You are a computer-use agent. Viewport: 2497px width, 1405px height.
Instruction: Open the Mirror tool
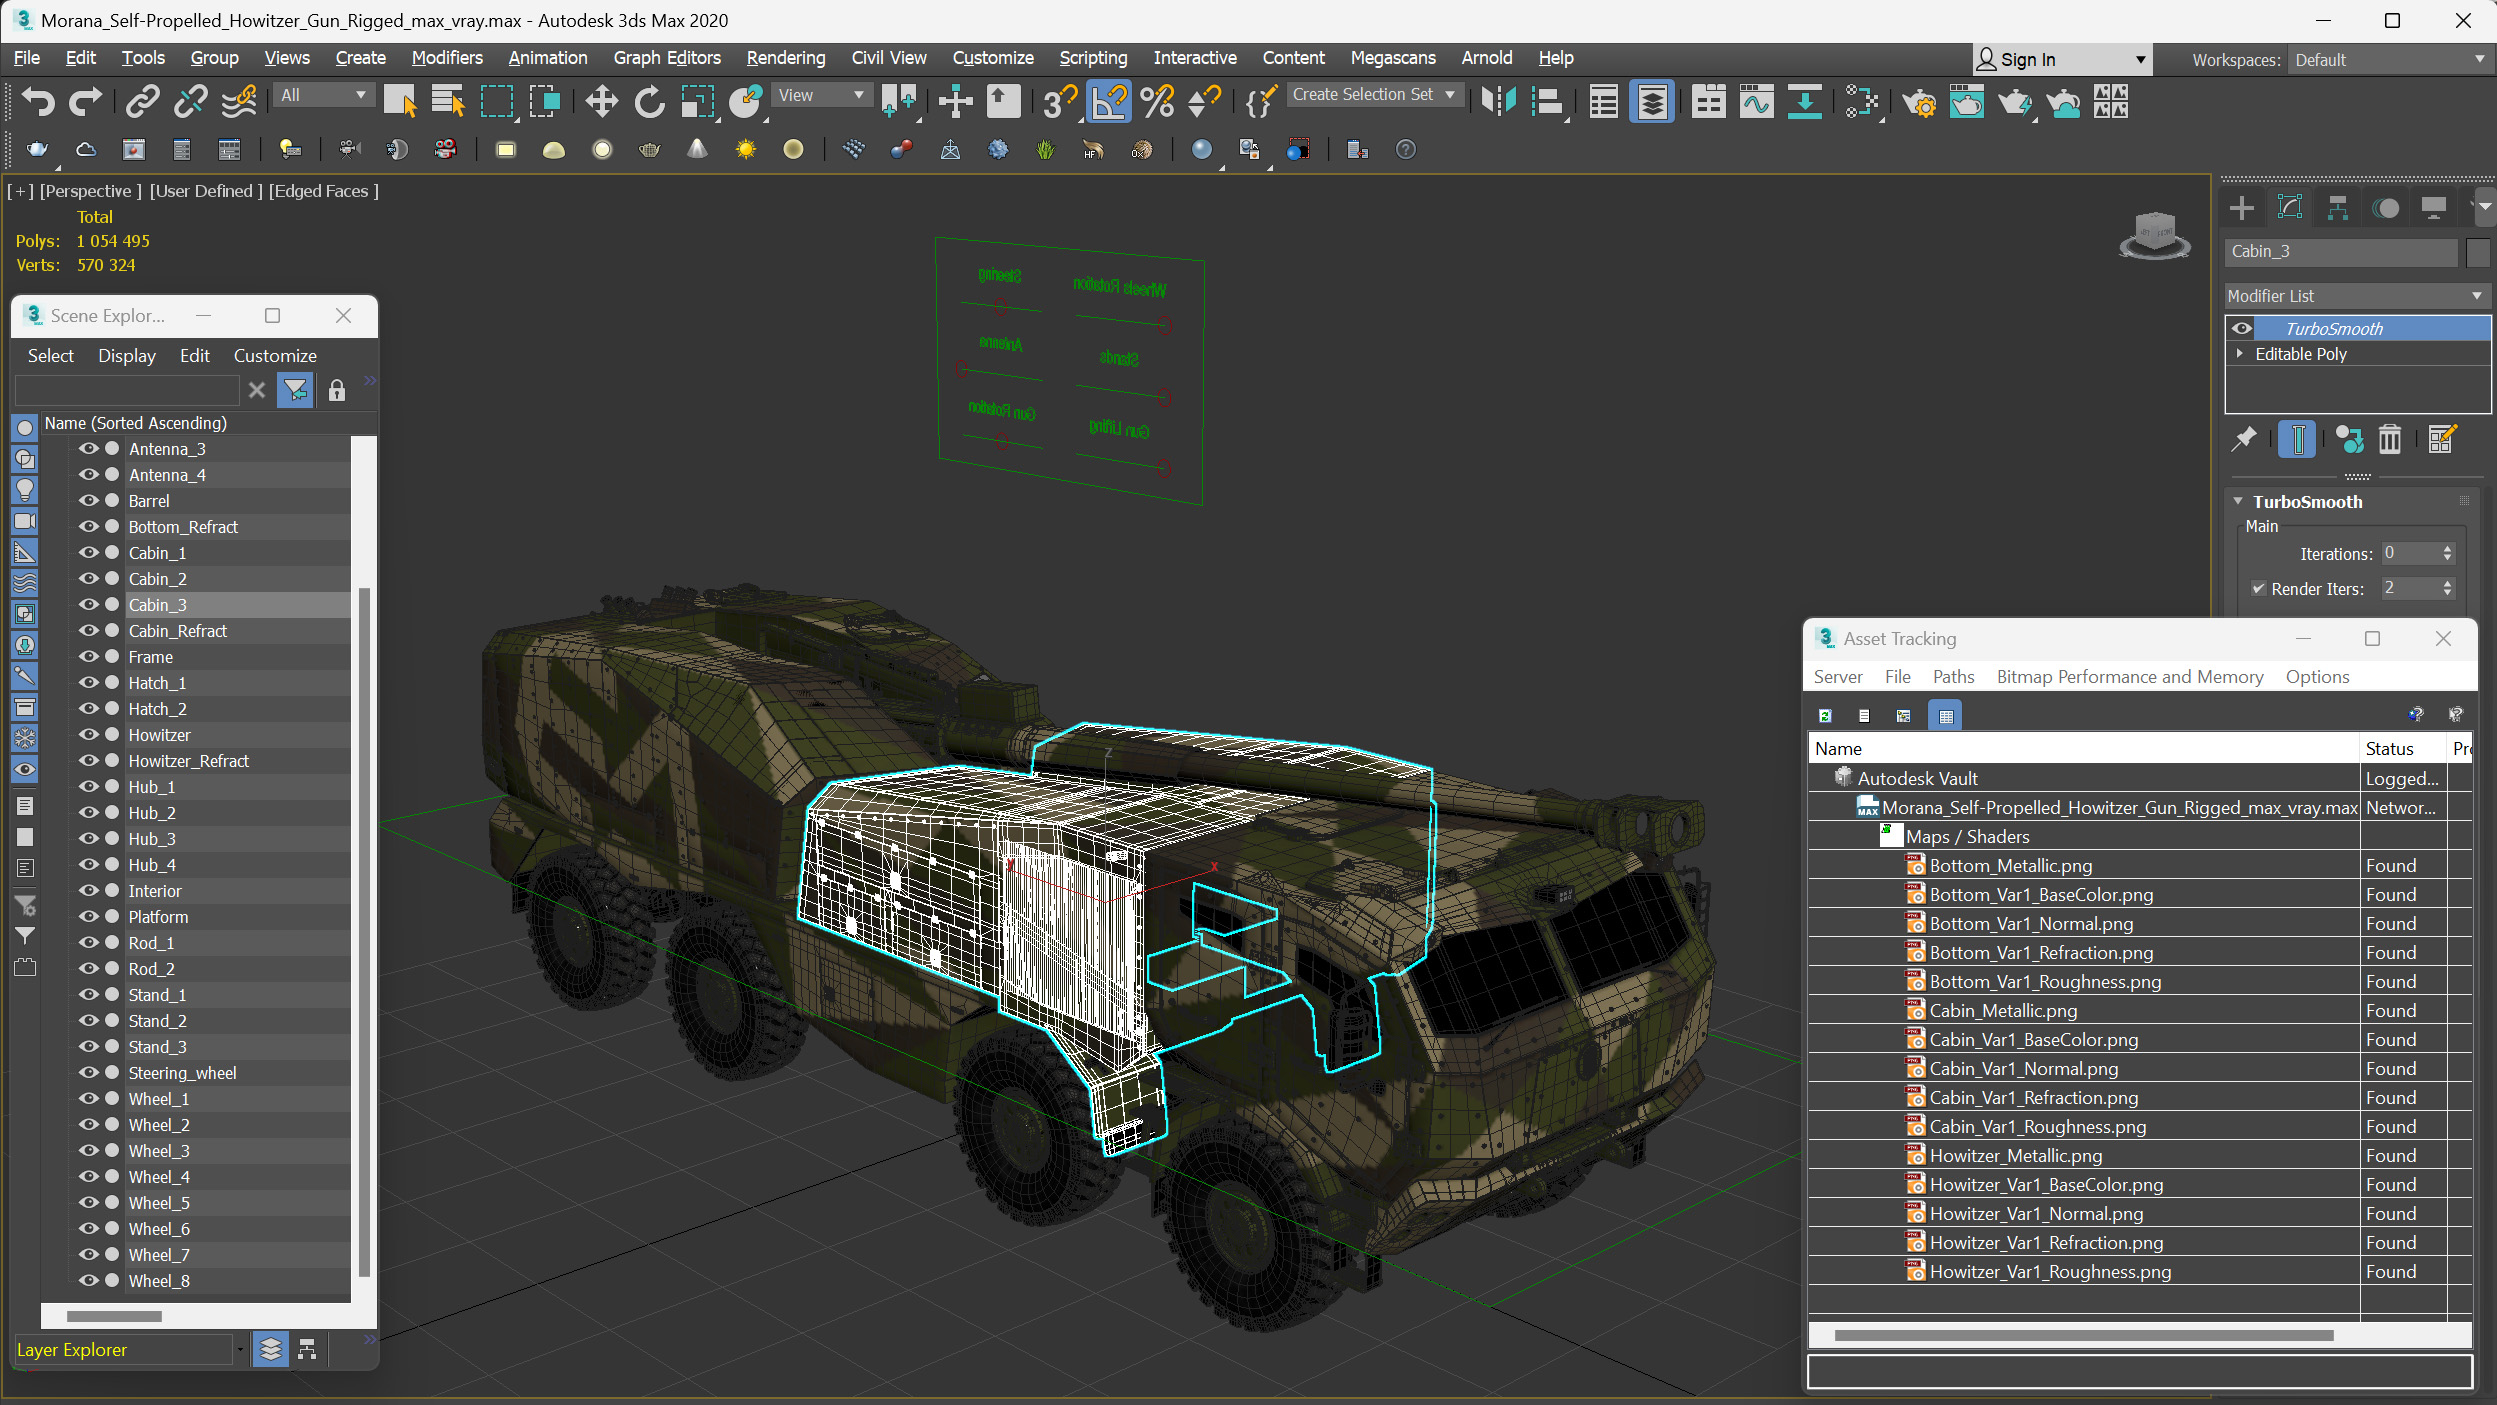click(1498, 101)
